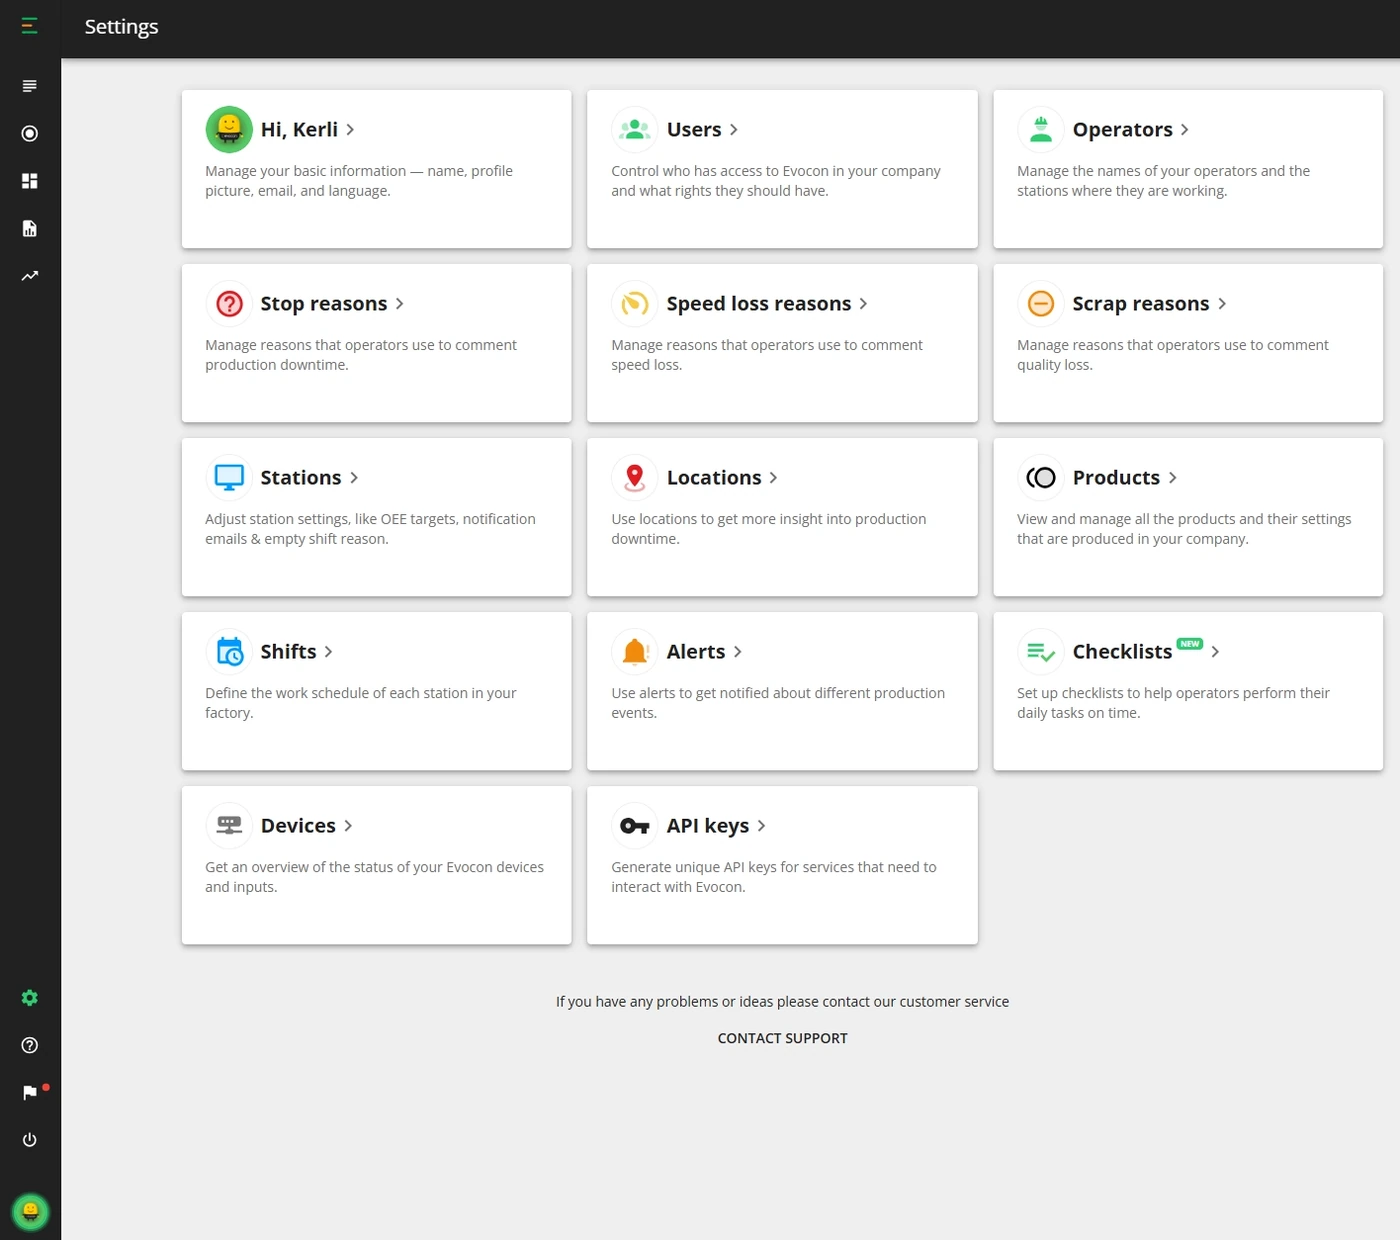Image resolution: width=1400 pixels, height=1240 pixels.
Task: Click chevron next to Operators heading
Action: pyautogui.click(x=1185, y=130)
